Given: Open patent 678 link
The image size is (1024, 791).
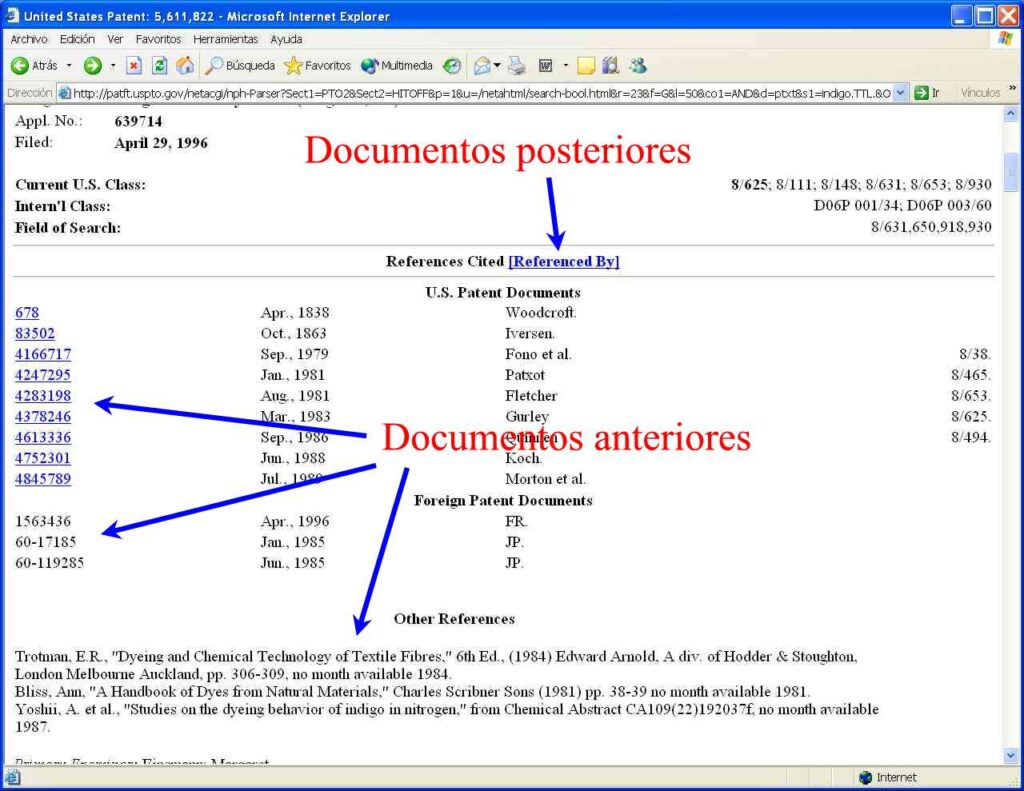Looking at the screenshot, I should [x=27, y=313].
